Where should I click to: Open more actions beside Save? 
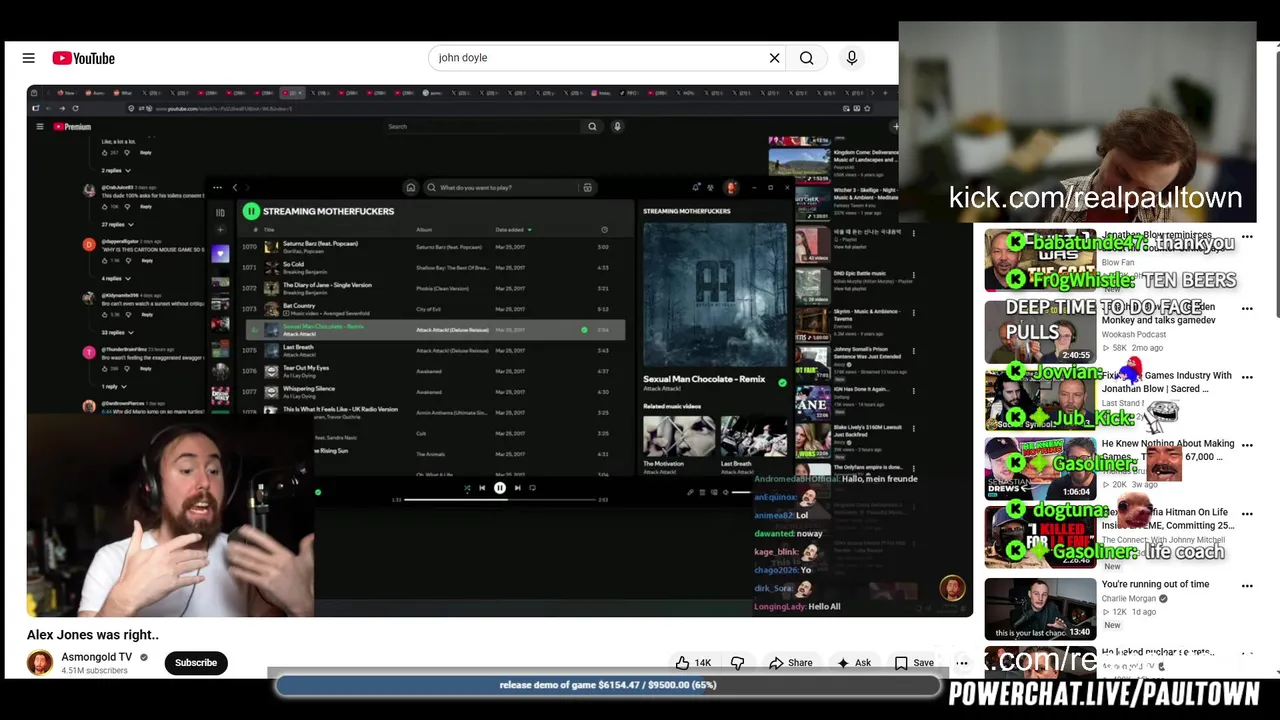(962, 663)
